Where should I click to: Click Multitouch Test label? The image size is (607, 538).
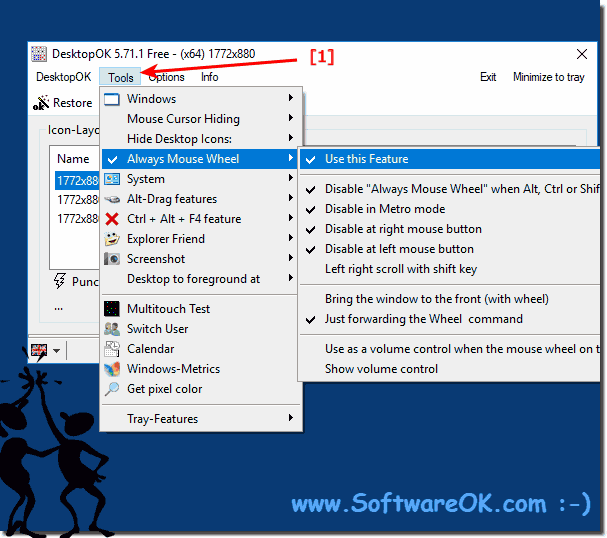tap(168, 309)
